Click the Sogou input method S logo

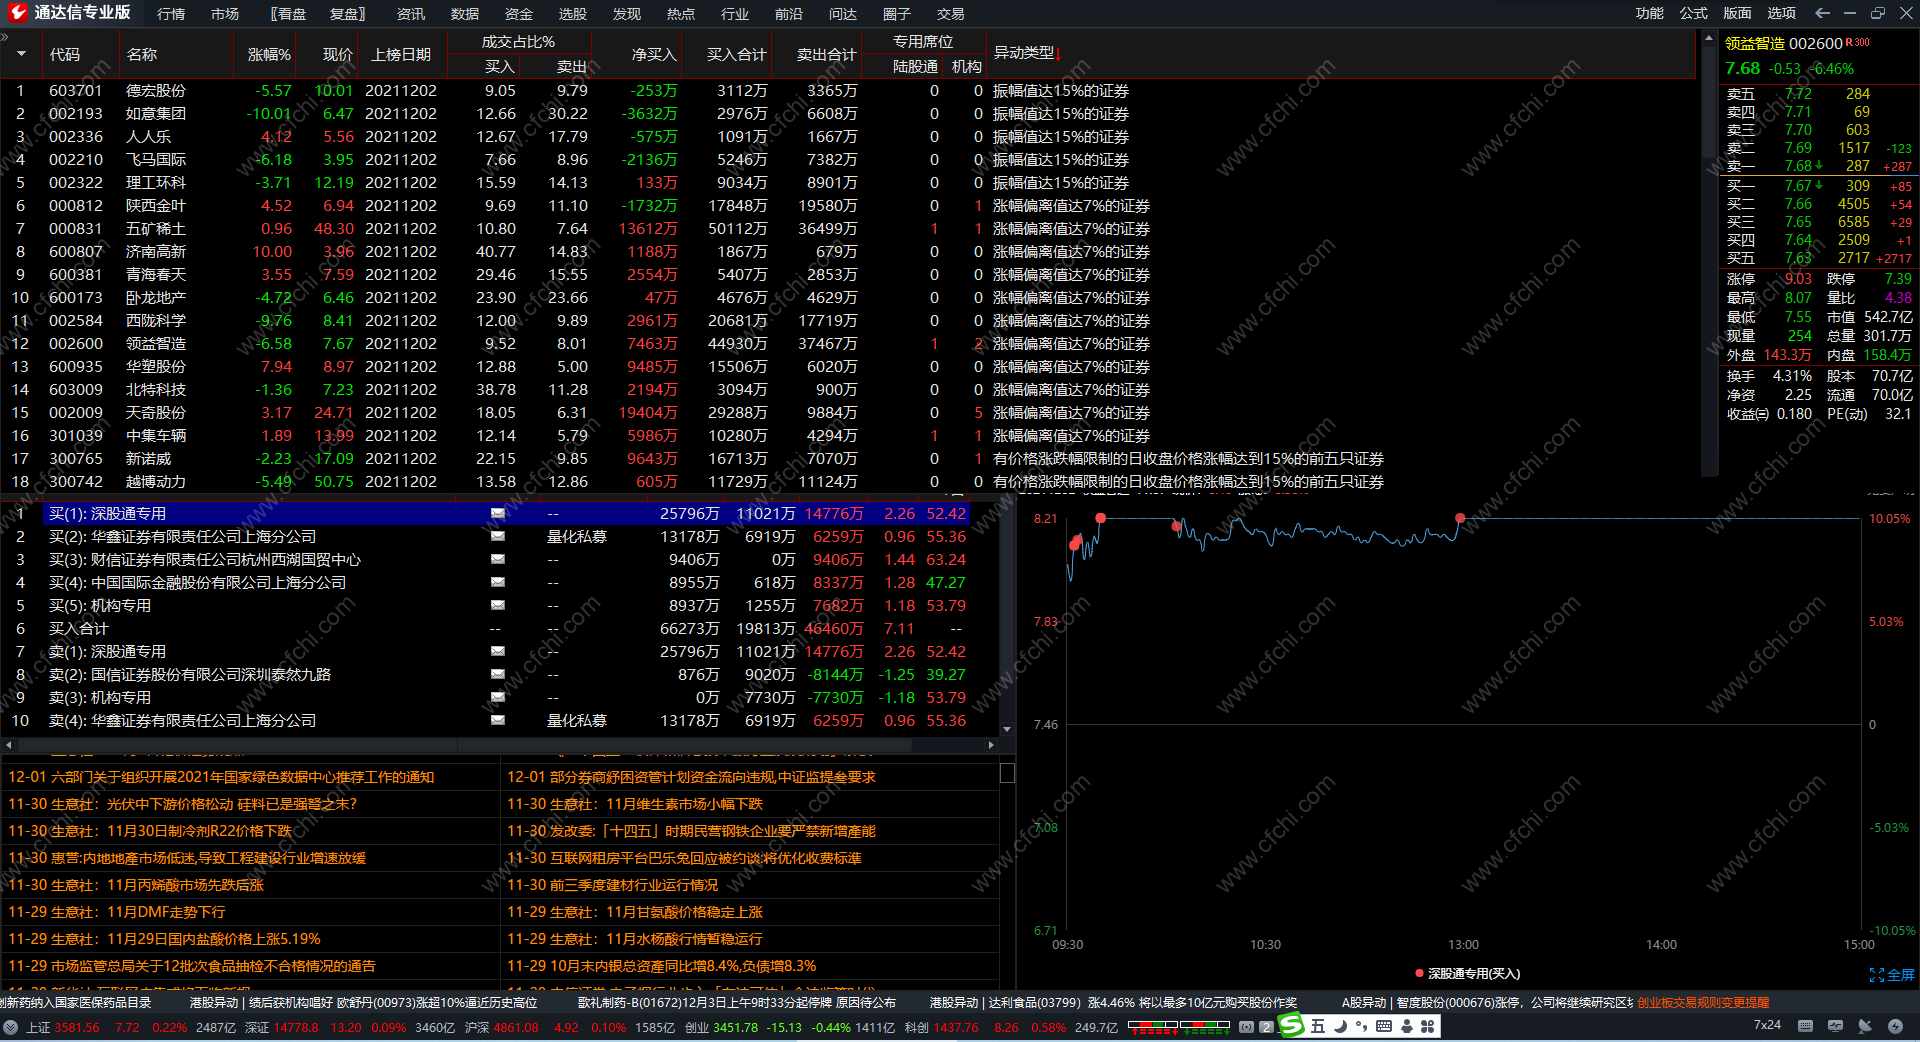coord(1292,1026)
